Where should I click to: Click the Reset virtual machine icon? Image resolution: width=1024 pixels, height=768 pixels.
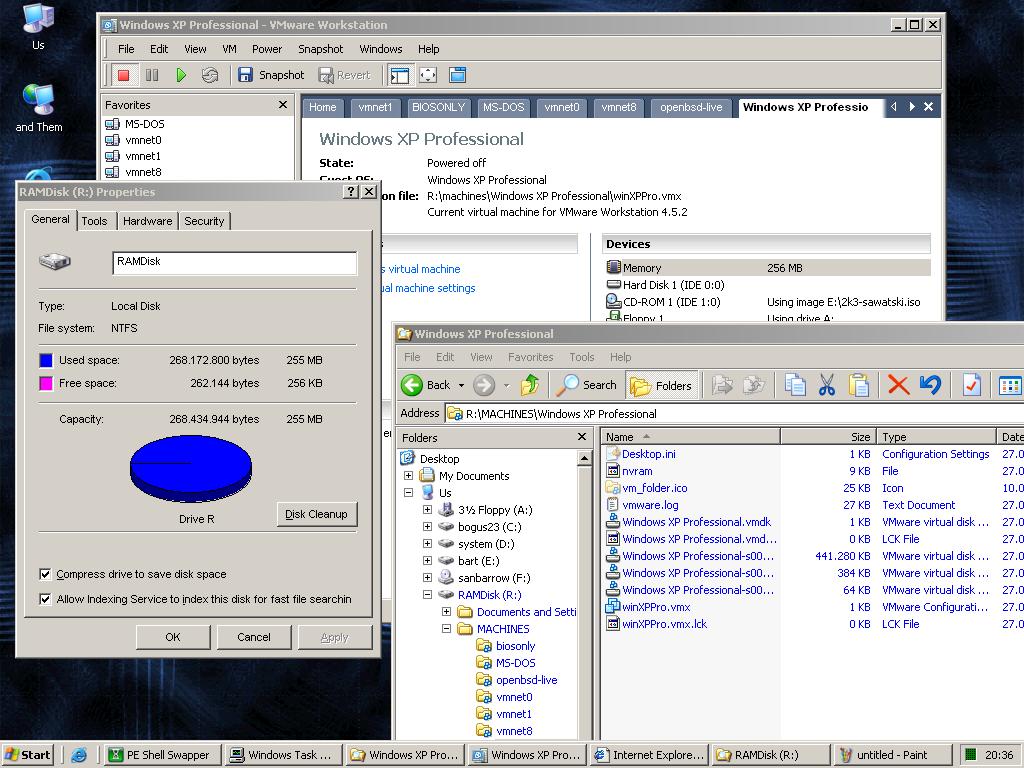pos(209,75)
